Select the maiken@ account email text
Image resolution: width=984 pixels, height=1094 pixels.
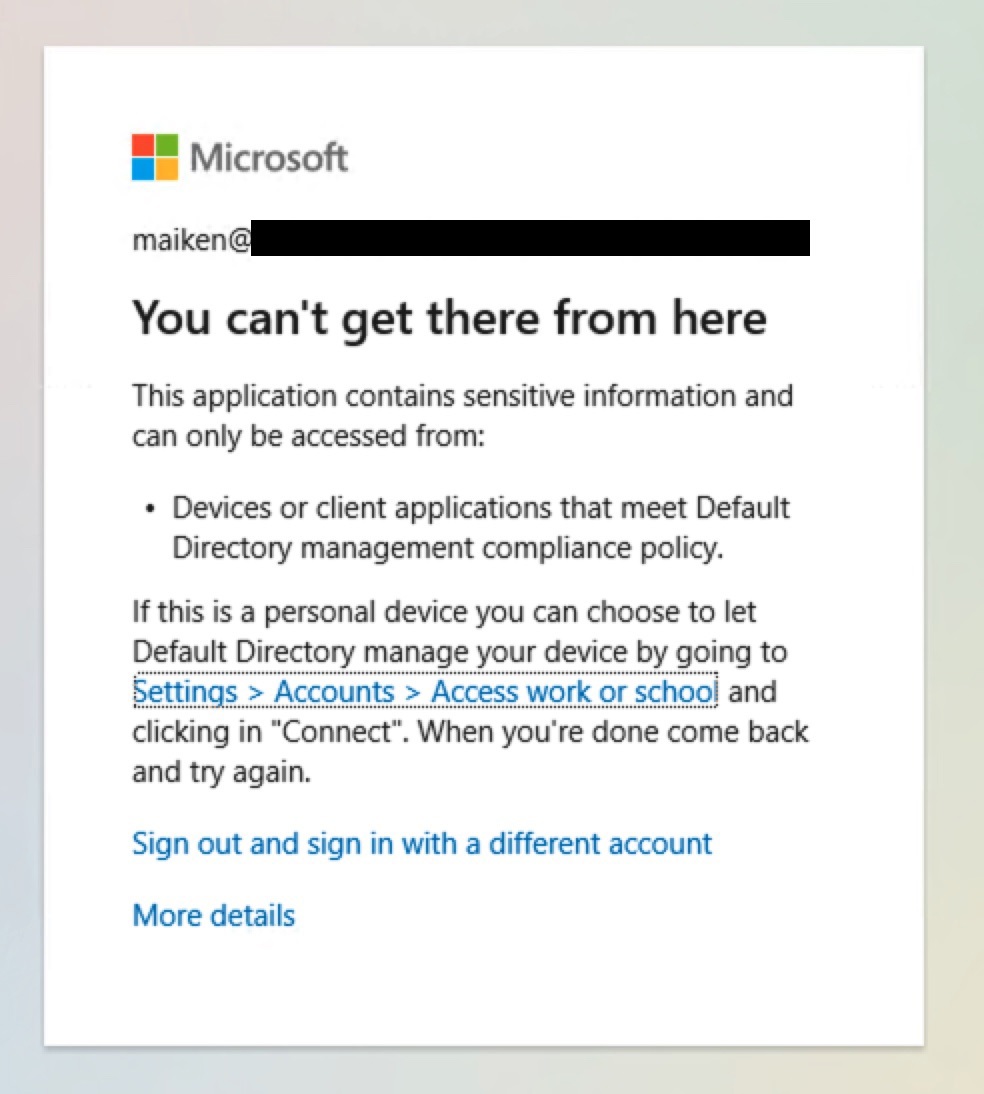coord(191,239)
